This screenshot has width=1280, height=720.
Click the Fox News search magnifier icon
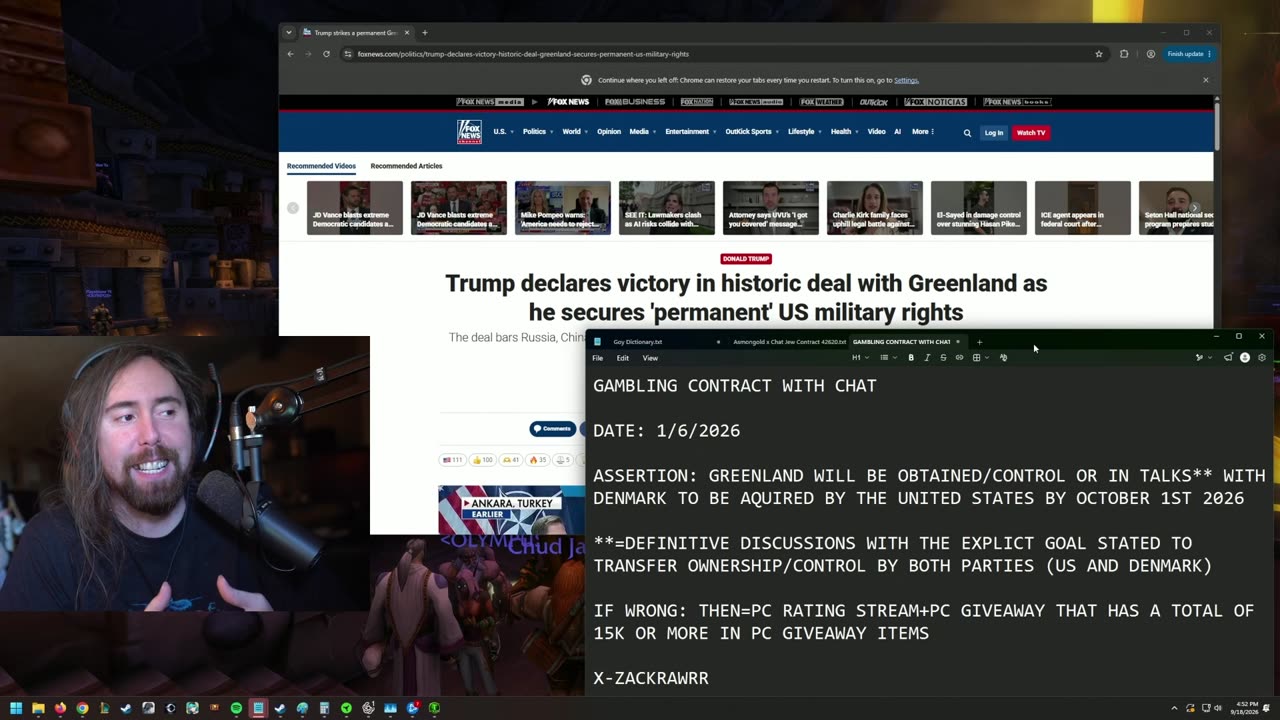(967, 132)
